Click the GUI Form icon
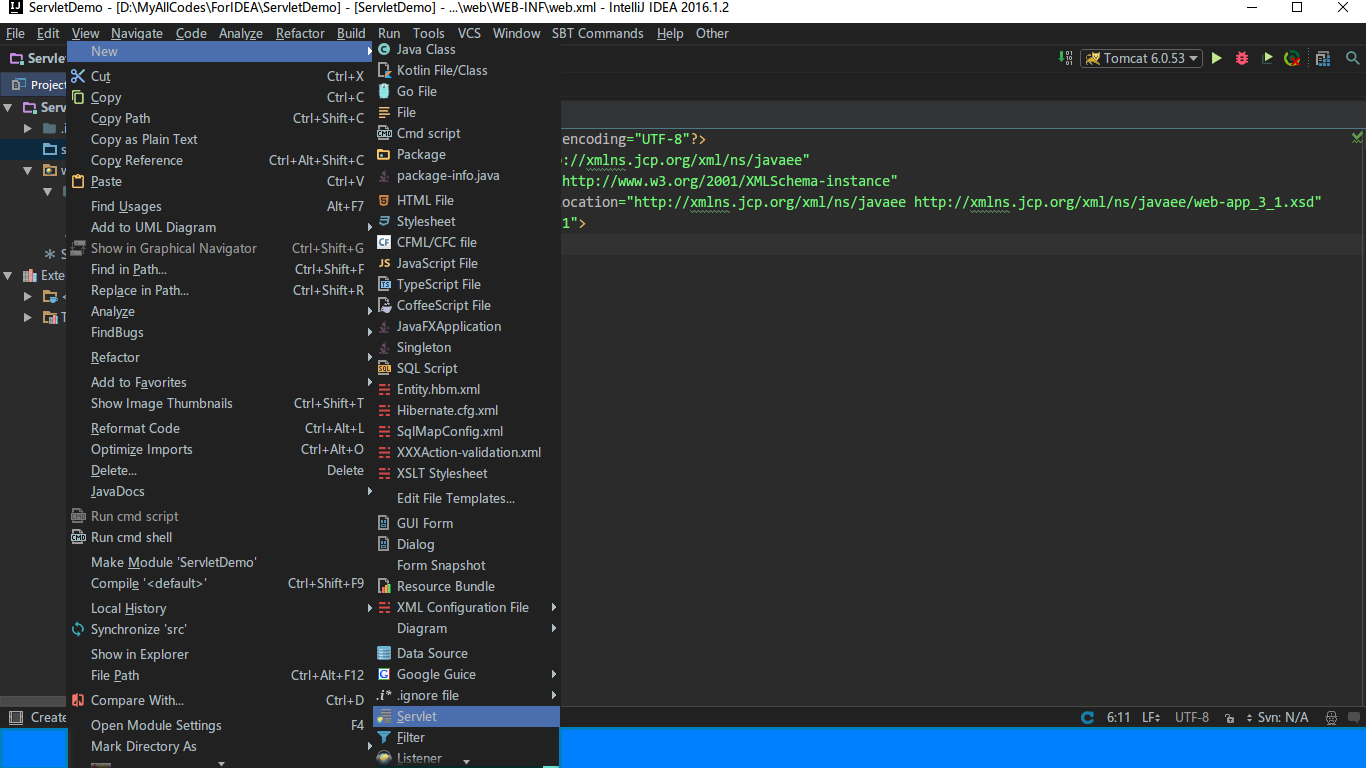This screenshot has width=1366, height=768. 384,523
